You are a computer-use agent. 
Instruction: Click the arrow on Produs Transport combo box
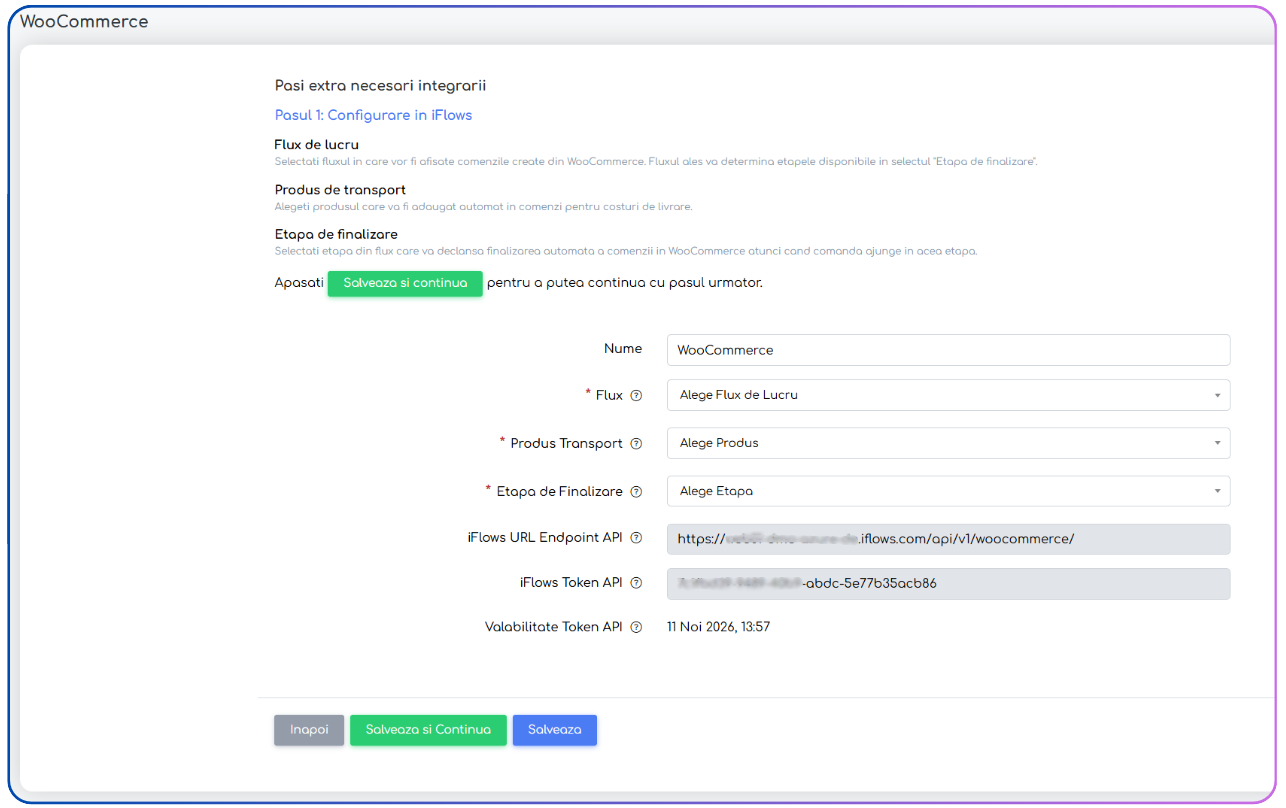click(x=1217, y=443)
